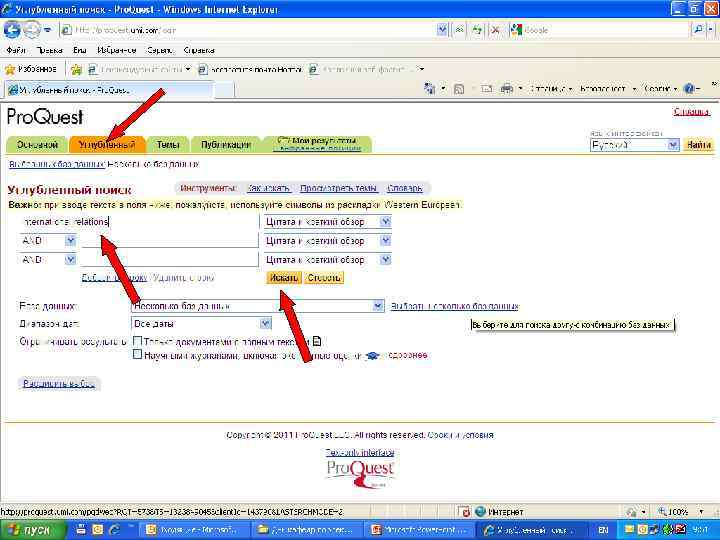The image size is (720, 540).
Task: Click the browser Back arrow button
Action: tap(12, 30)
